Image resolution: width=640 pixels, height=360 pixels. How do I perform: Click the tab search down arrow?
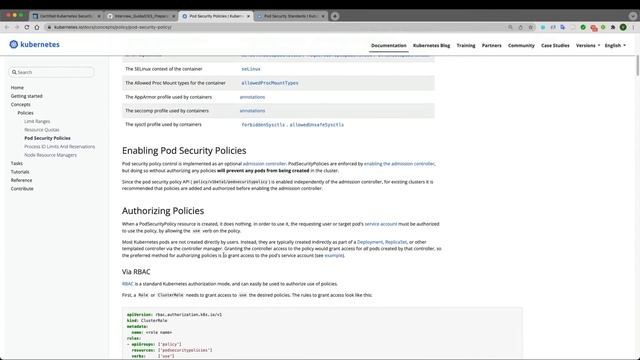633,16
